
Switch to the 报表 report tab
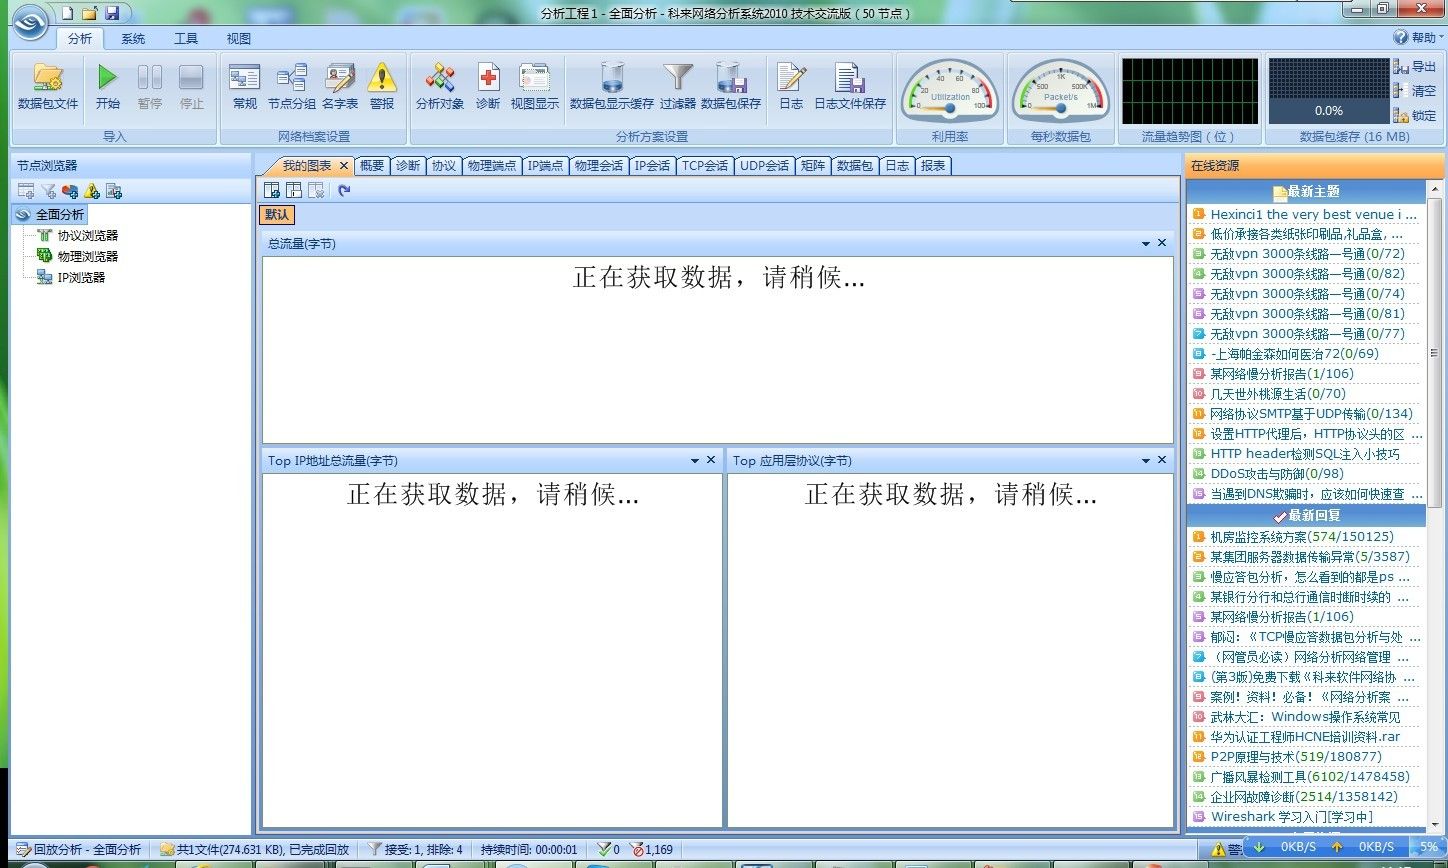tap(933, 166)
